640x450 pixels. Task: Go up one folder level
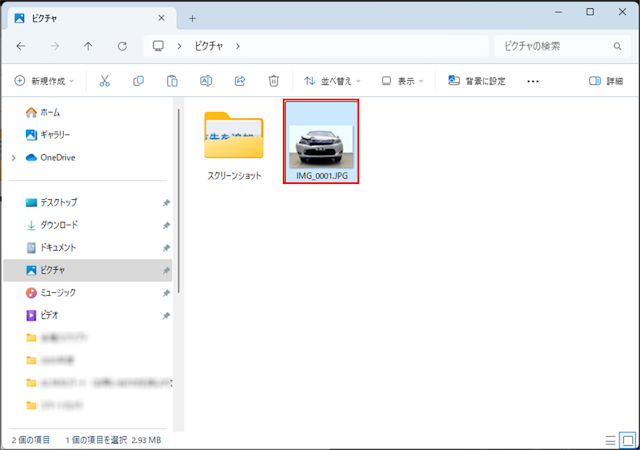(88, 46)
